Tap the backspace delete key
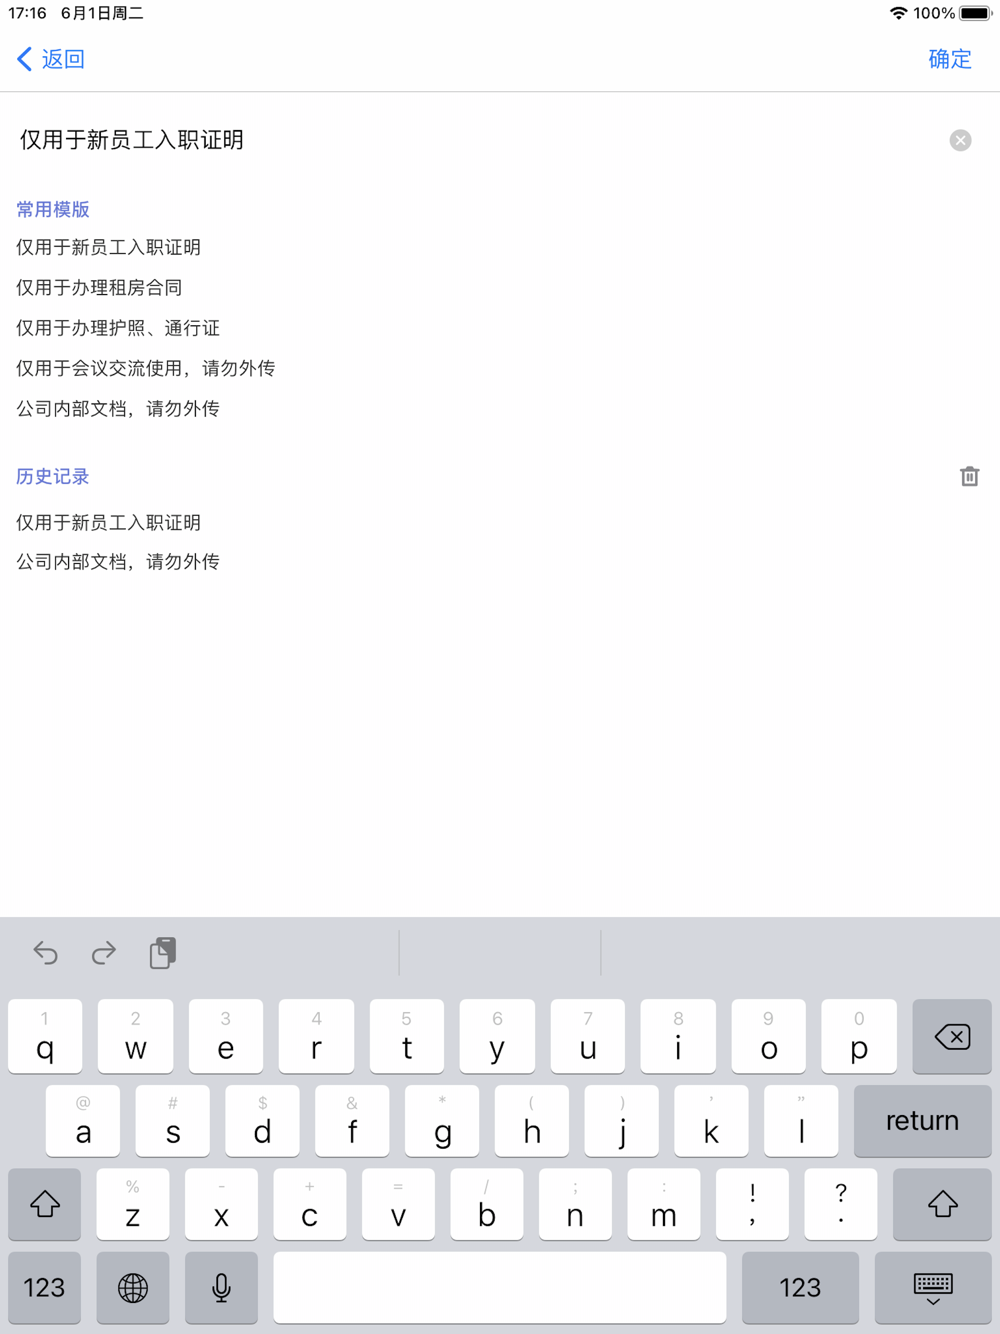Screen dimensions: 1000x1334 (x=952, y=1036)
